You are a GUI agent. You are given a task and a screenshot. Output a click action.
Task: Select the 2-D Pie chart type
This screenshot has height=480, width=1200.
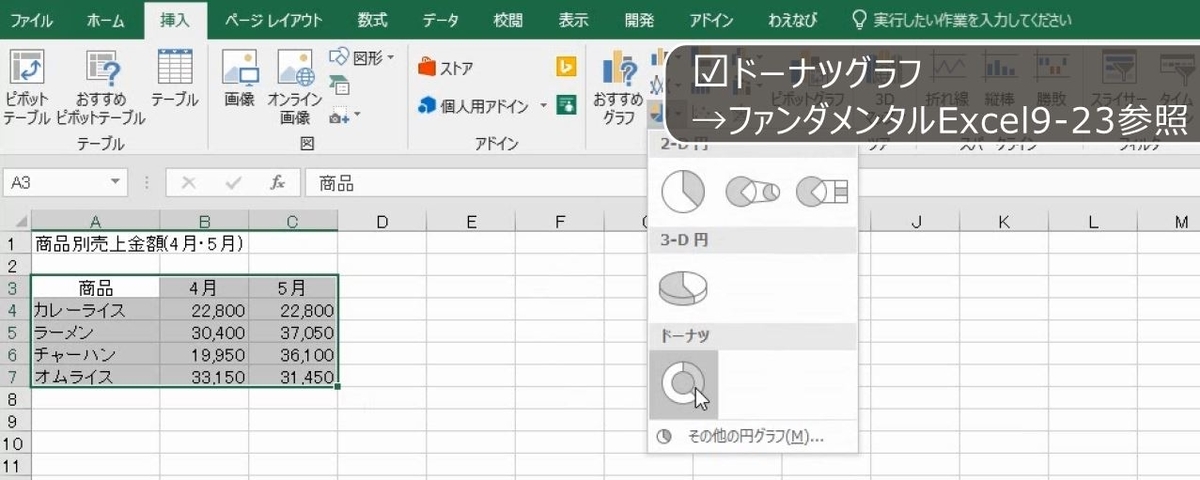[x=683, y=190]
